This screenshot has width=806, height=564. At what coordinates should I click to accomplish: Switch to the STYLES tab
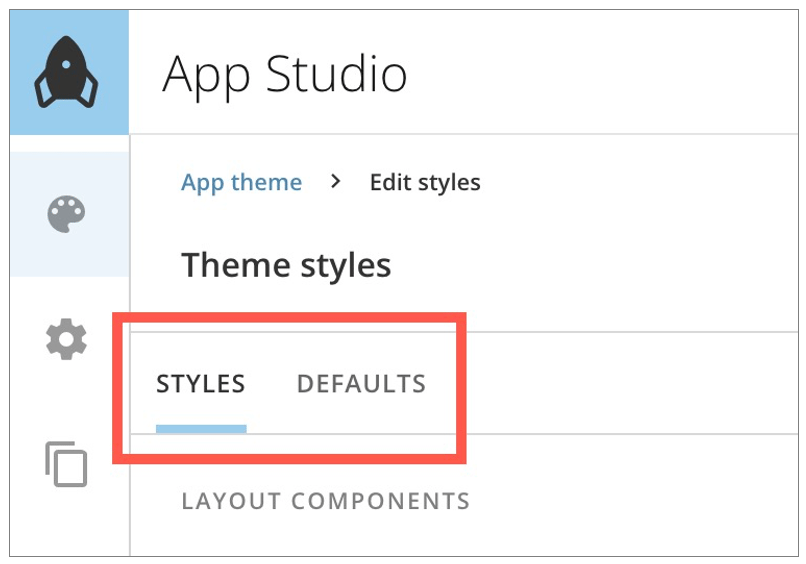pyautogui.click(x=201, y=384)
